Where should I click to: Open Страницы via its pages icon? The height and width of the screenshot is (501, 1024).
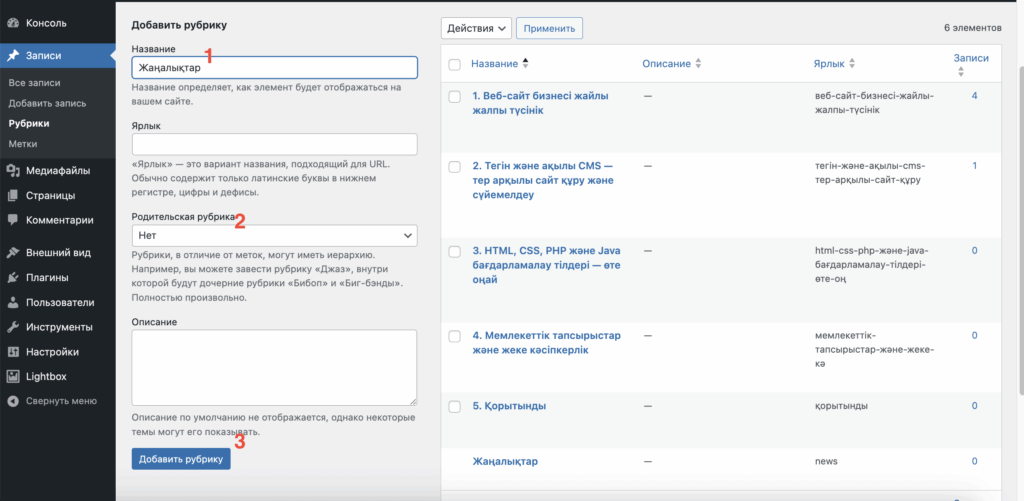[13, 196]
